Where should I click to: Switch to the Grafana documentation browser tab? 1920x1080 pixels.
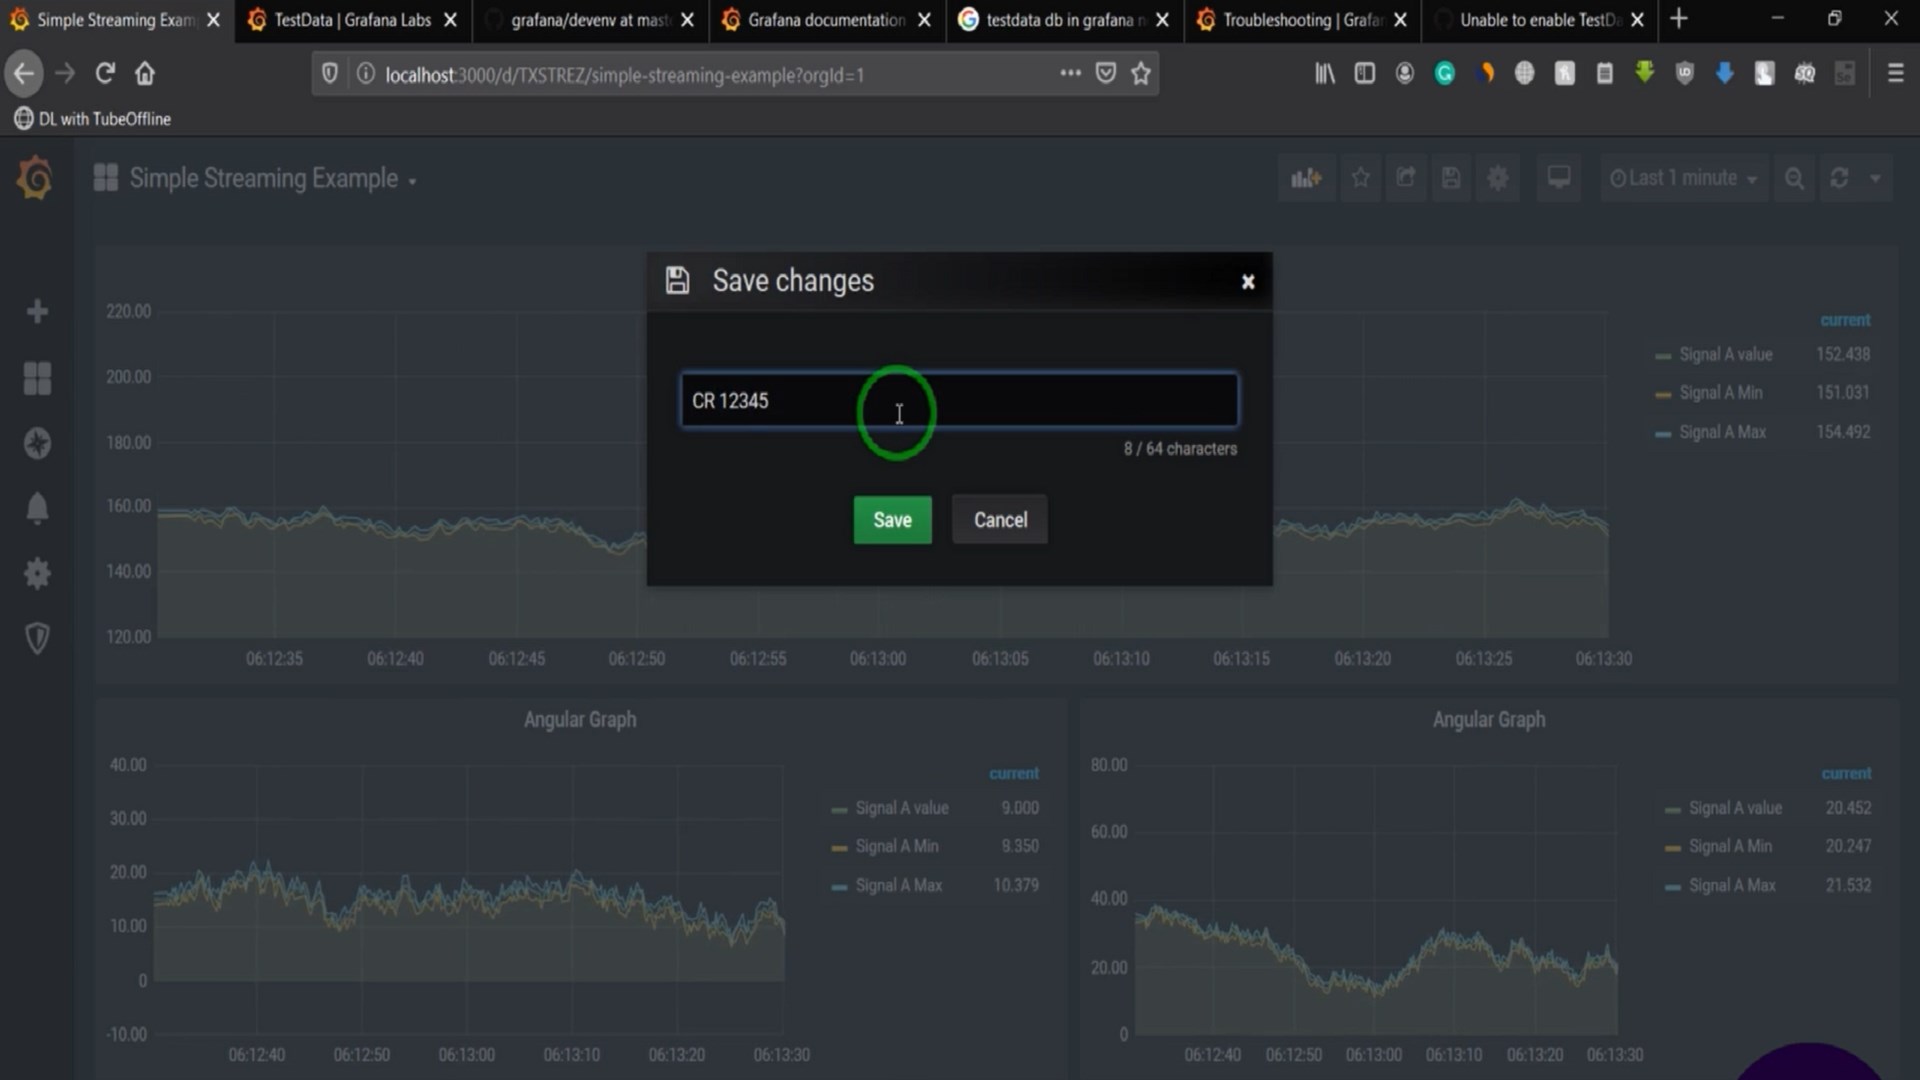(826, 20)
